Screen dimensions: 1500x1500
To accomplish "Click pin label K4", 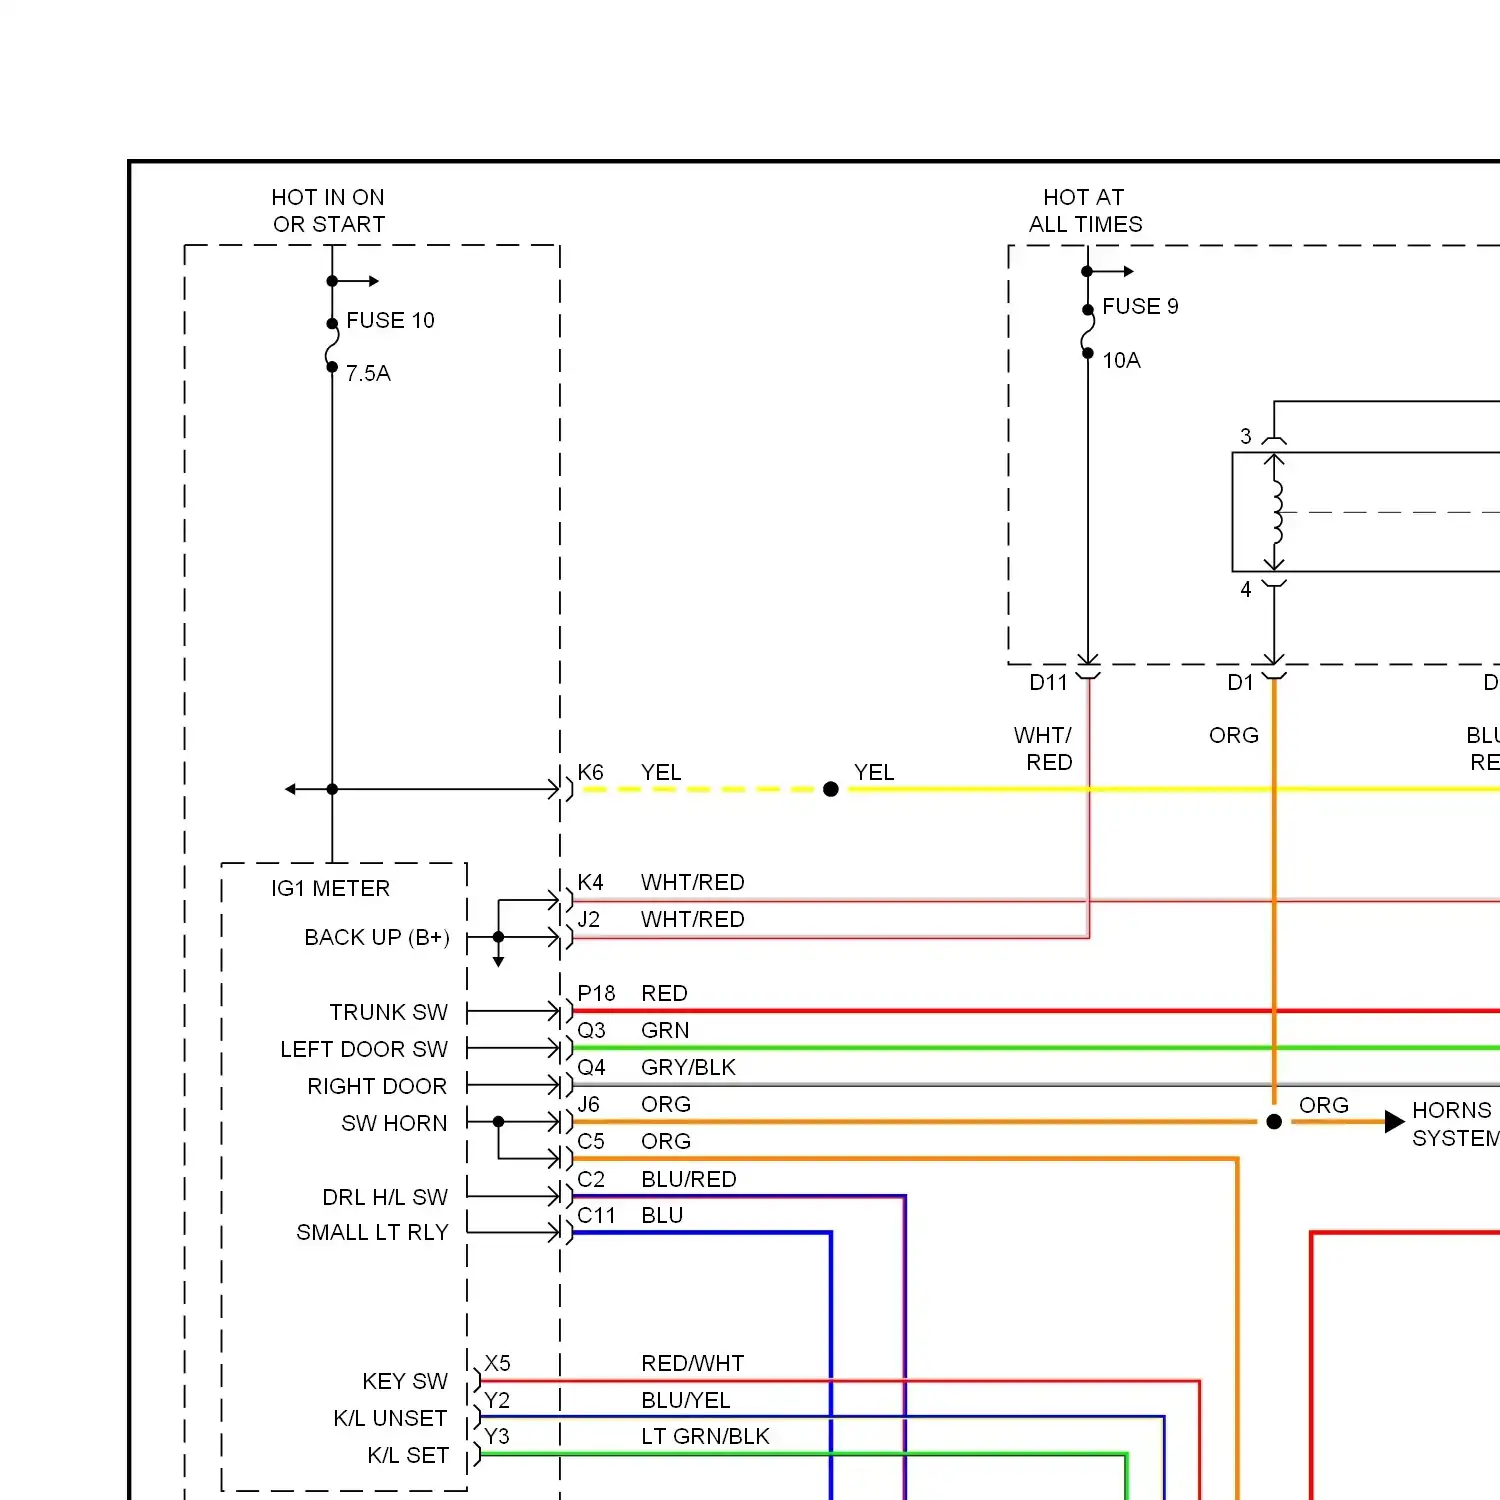I will tap(590, 882).
